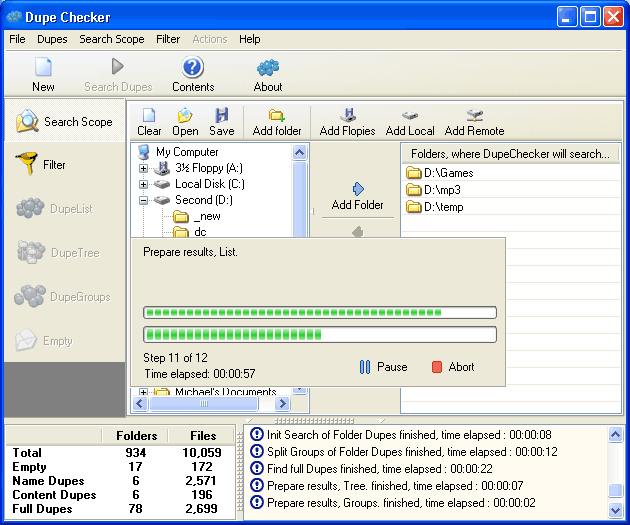Switch to DupeList sidebar view
Viewport: 630px width, 525px height.
click(x=64, y=208)
